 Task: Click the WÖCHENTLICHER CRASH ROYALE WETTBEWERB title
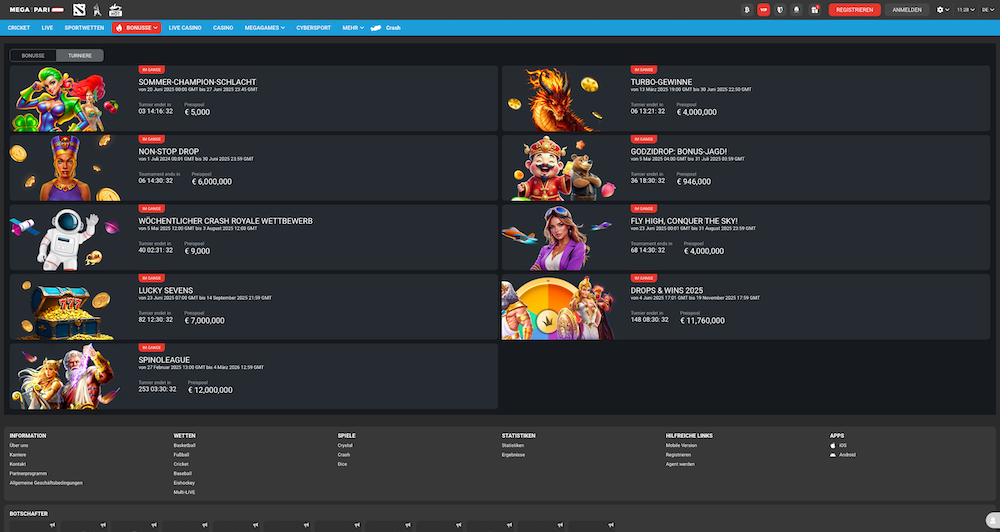(226, 221)
